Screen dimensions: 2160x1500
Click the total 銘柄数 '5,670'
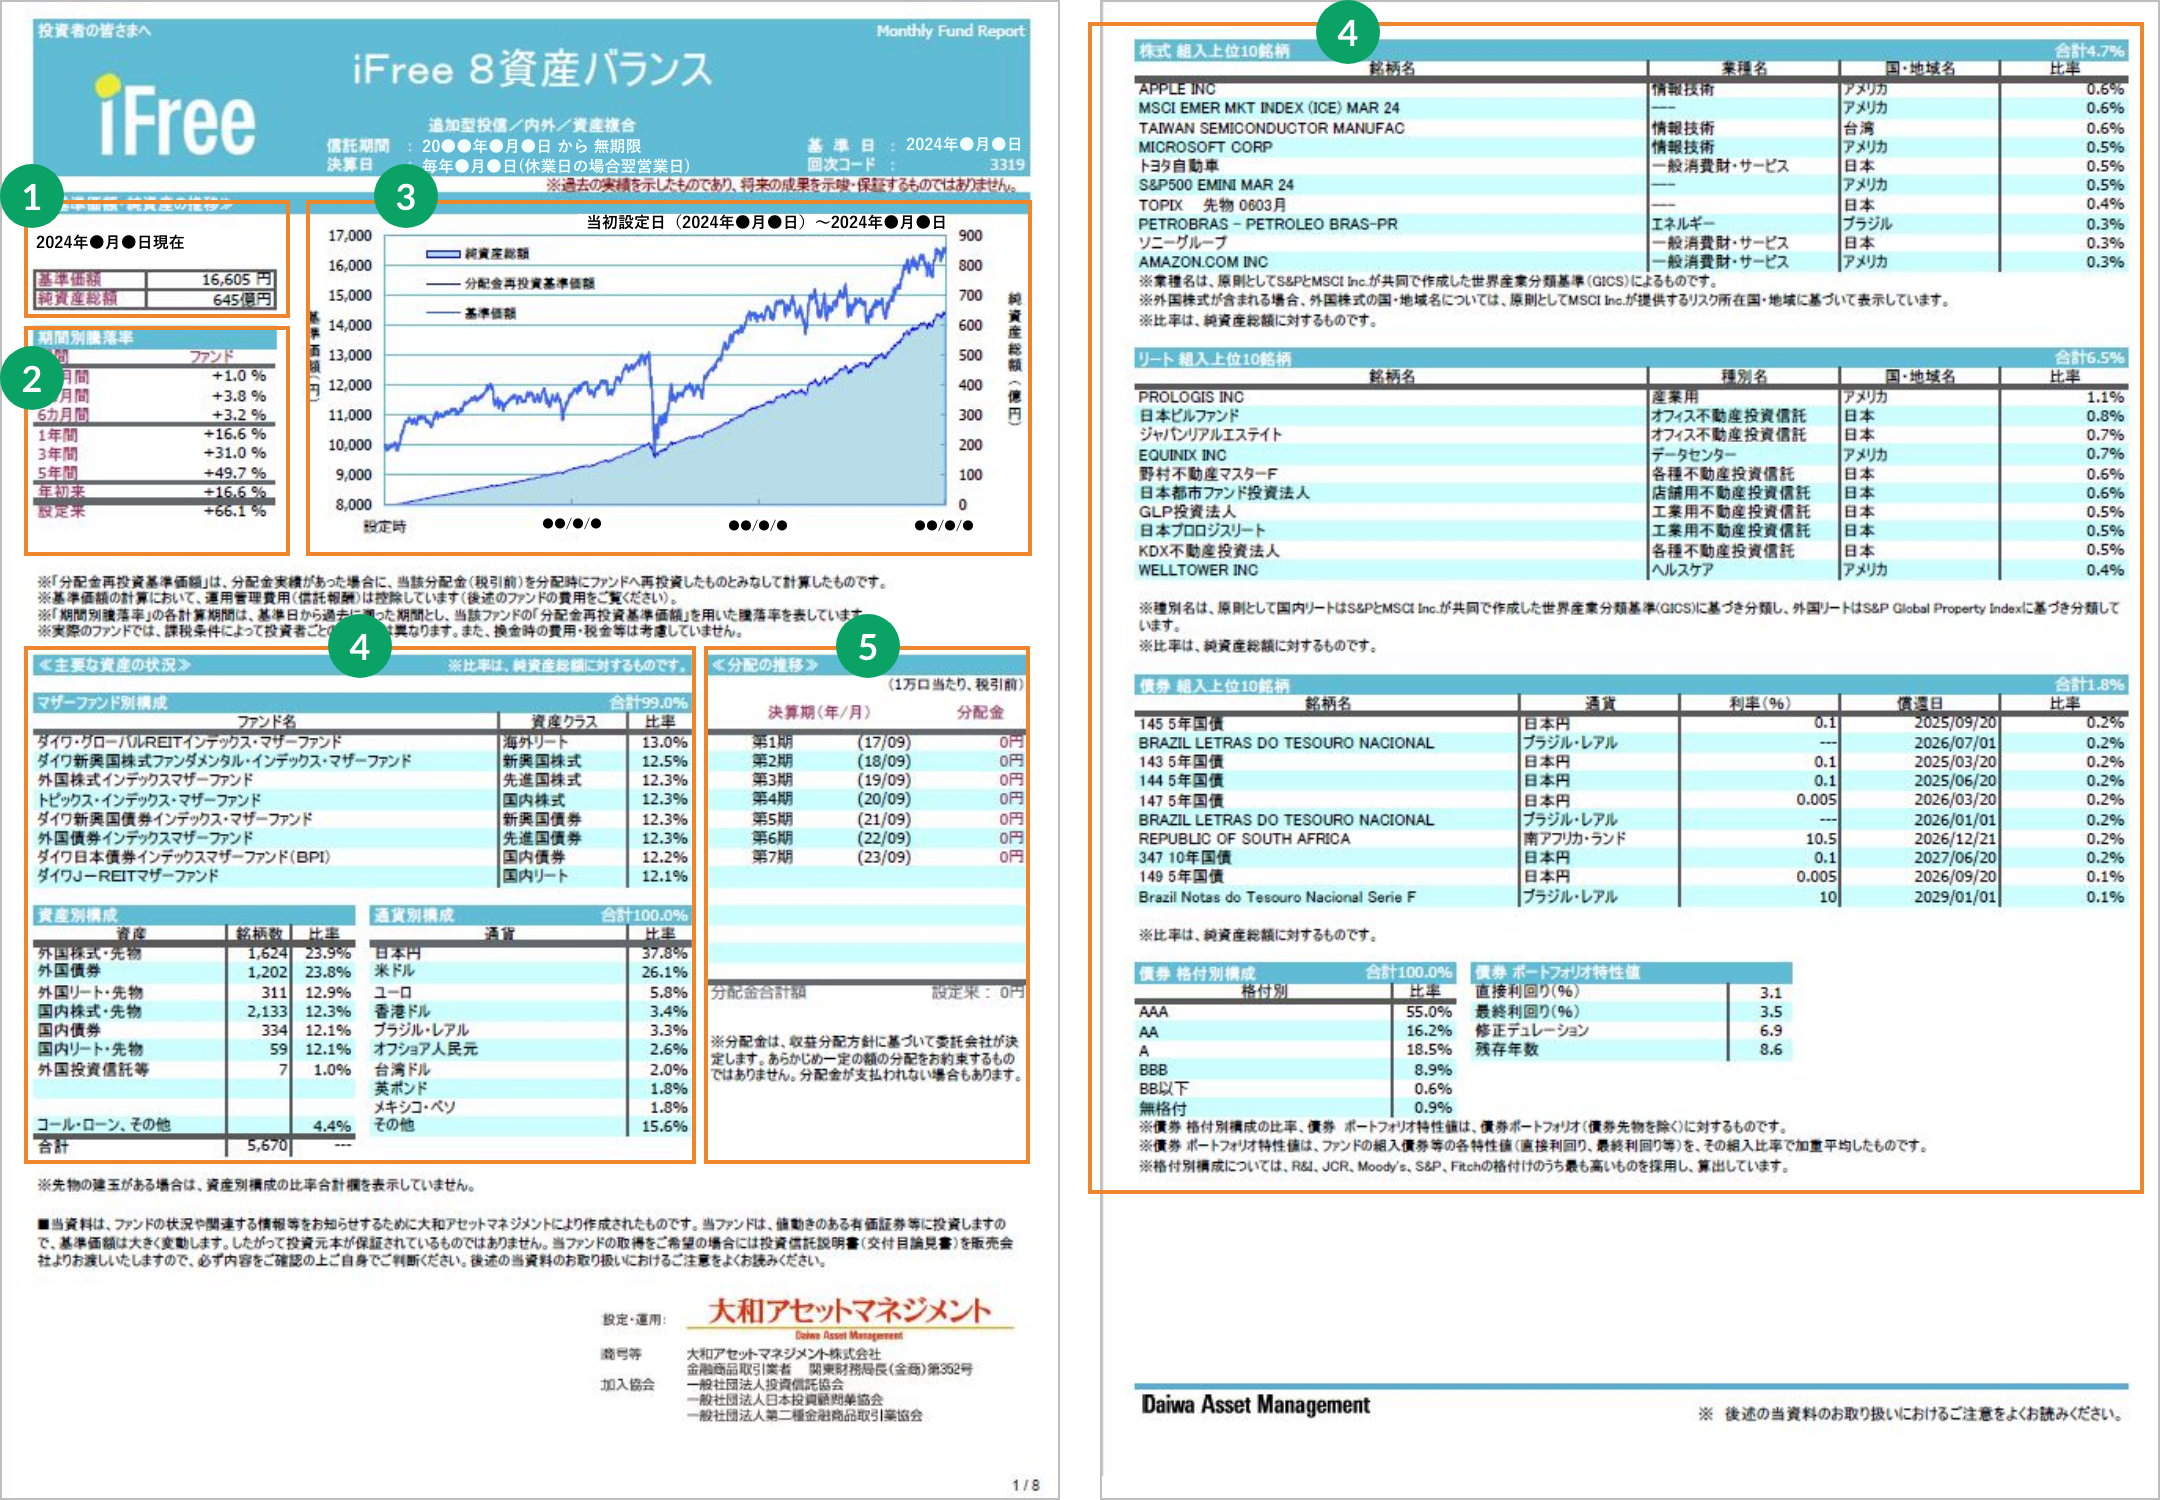(x=267, y=1145)
